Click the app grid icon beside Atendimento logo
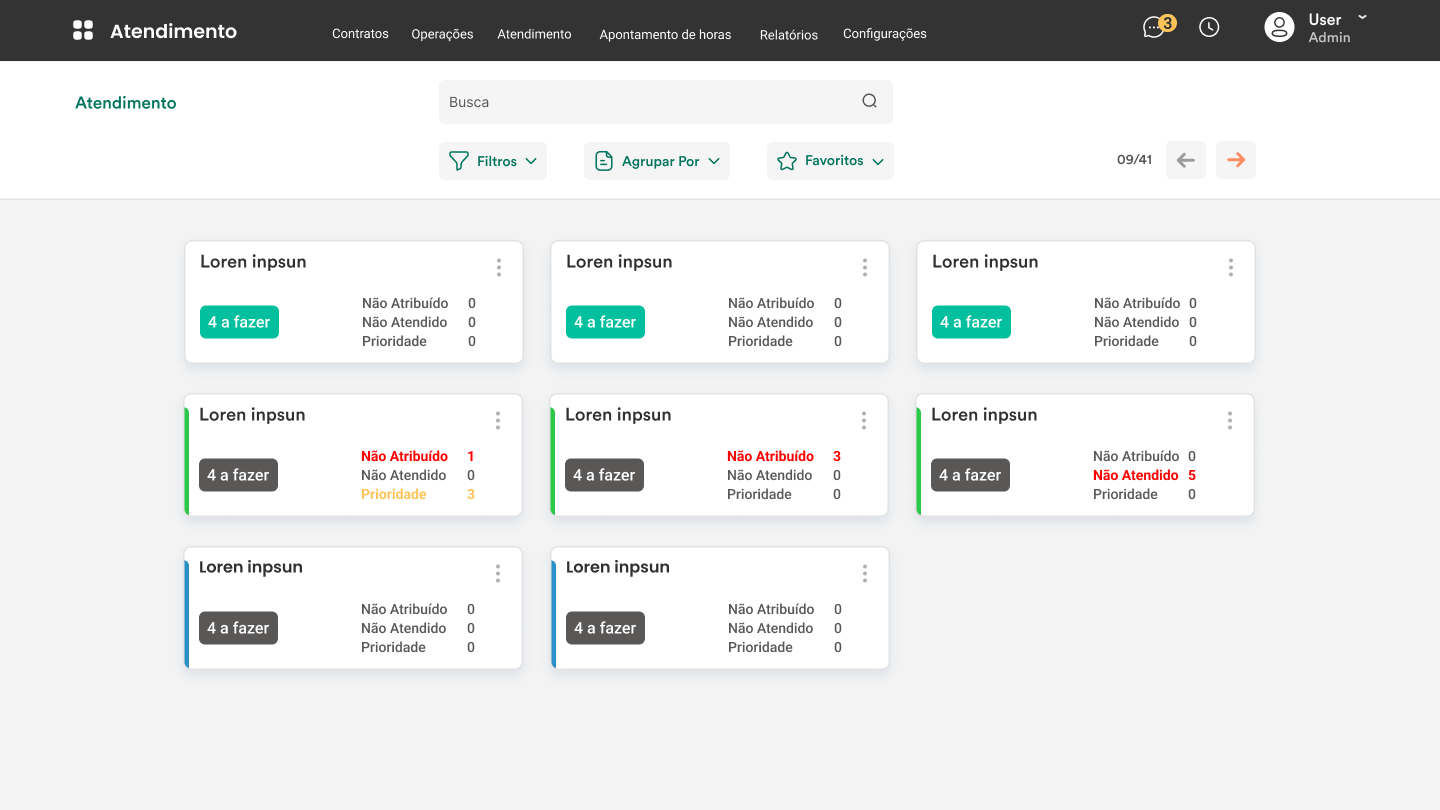The height and width of the screenshot is (810, 1440). coord(83,31)
